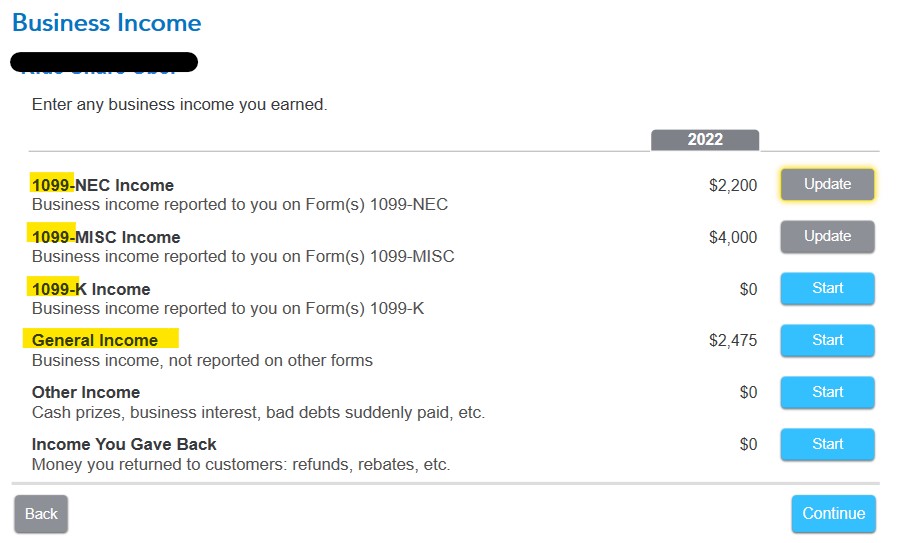Screen dimensions: 907x543
Task: Click the 1099-K Income heading
Action: point(91,289)
